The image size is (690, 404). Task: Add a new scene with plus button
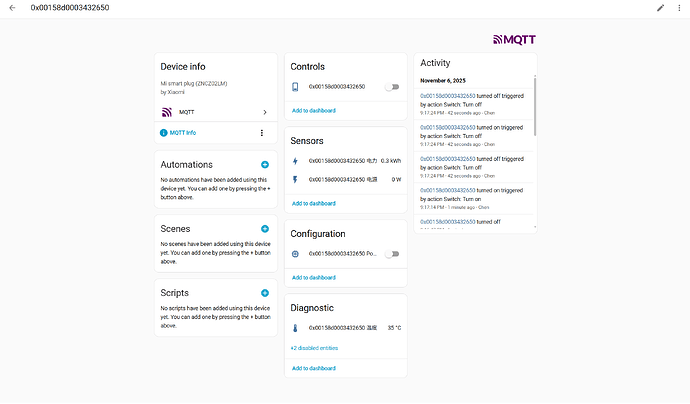coord(264,229)
